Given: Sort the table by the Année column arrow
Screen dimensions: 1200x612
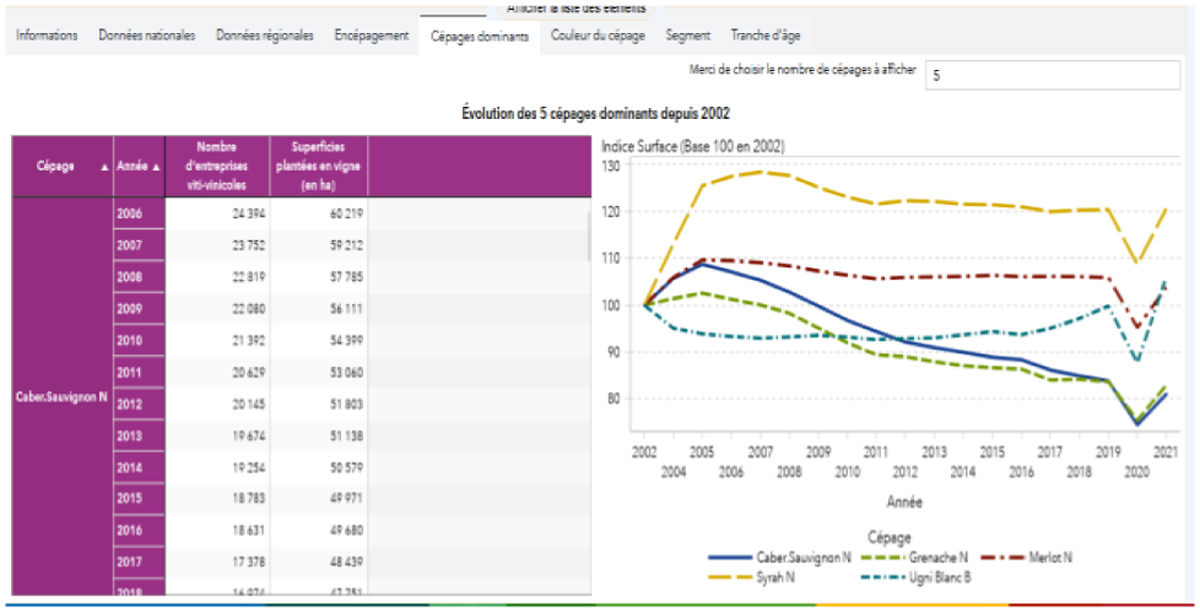Looking at the screenshot, I should pos(156,167).
